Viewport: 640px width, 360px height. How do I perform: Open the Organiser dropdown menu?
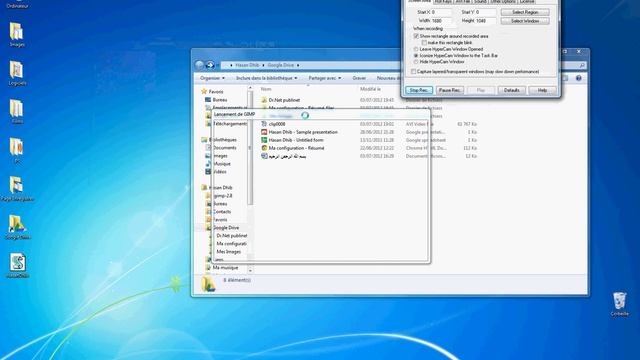click(212, 78)
